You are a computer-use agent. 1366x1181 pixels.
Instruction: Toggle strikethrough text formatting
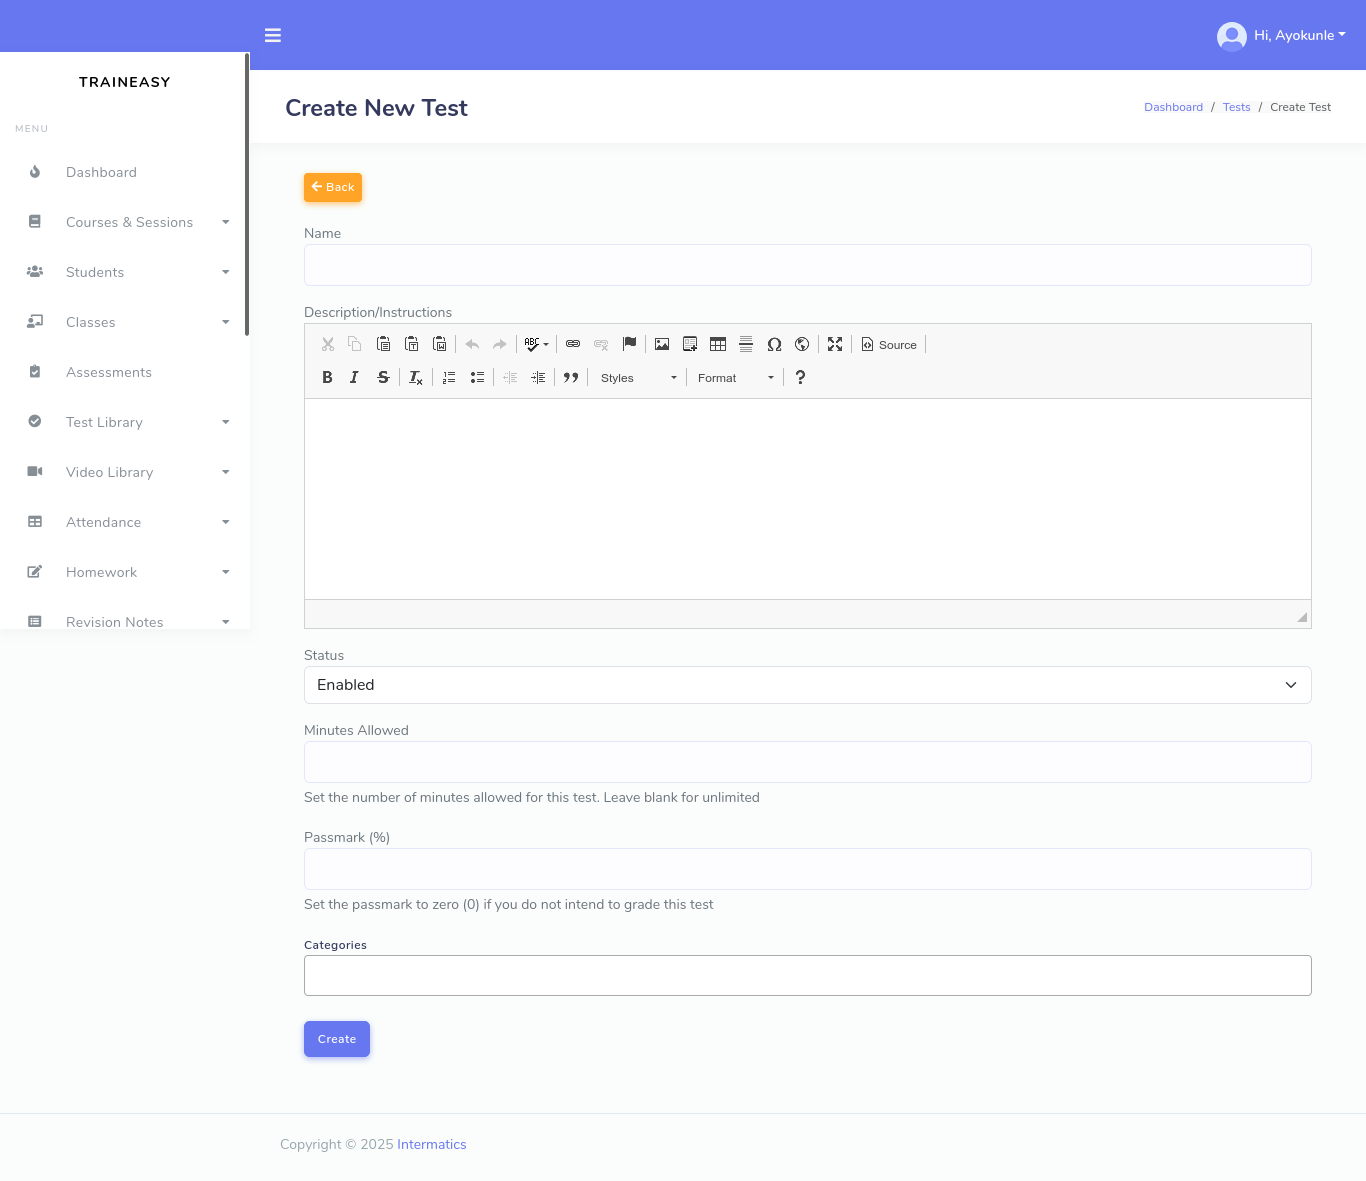[383, 378]
